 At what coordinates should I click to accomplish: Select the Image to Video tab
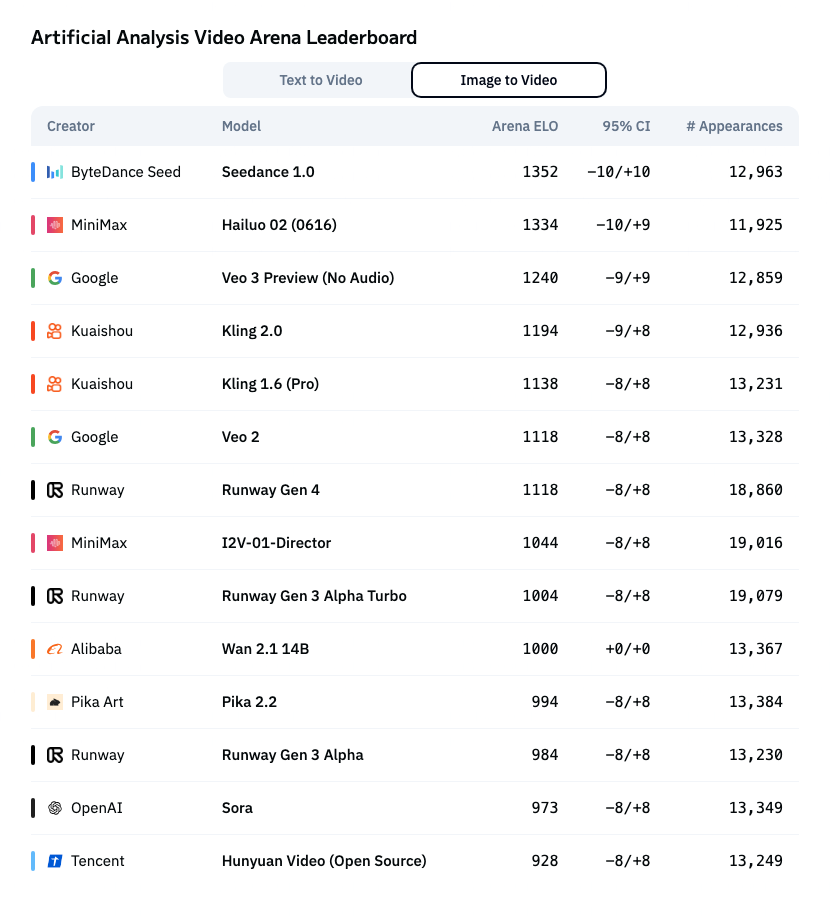(509, 80)
